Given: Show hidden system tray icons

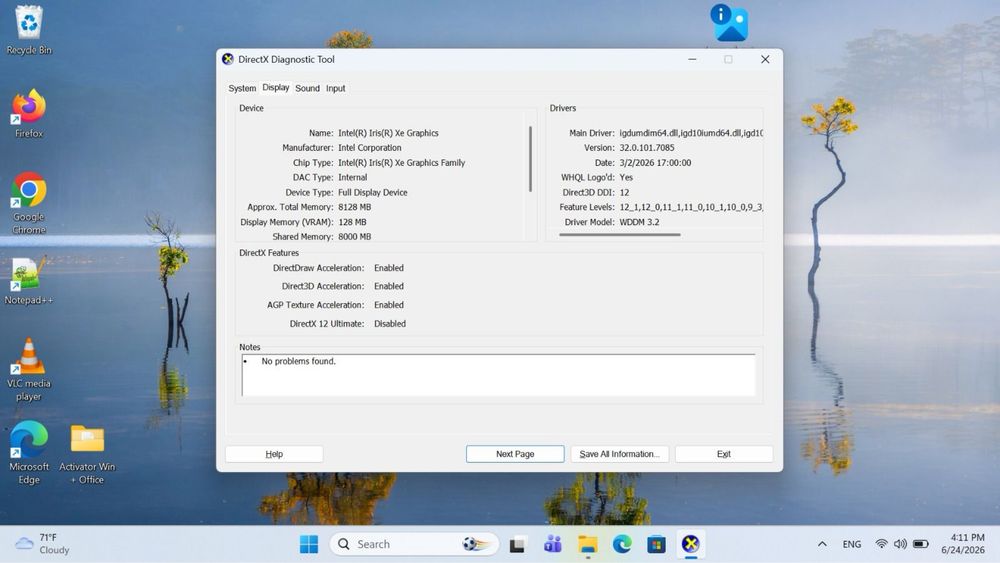Looking at the screenshot, I should click(822, 544).
